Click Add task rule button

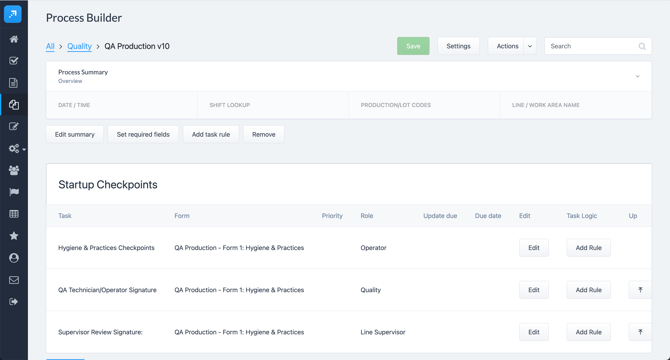(211, 135)
